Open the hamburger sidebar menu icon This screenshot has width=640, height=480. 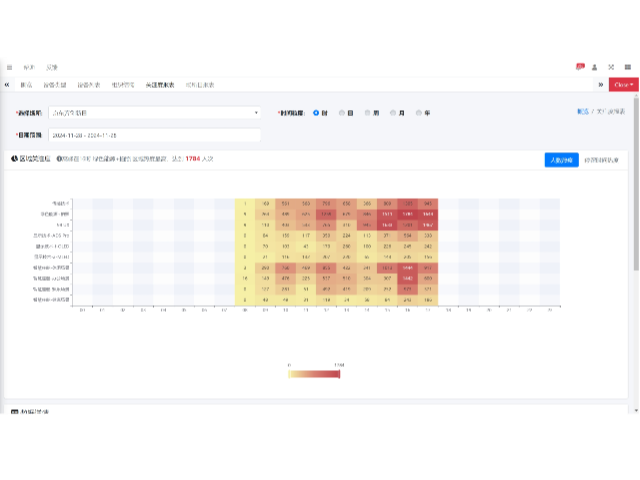coord(10,67)
